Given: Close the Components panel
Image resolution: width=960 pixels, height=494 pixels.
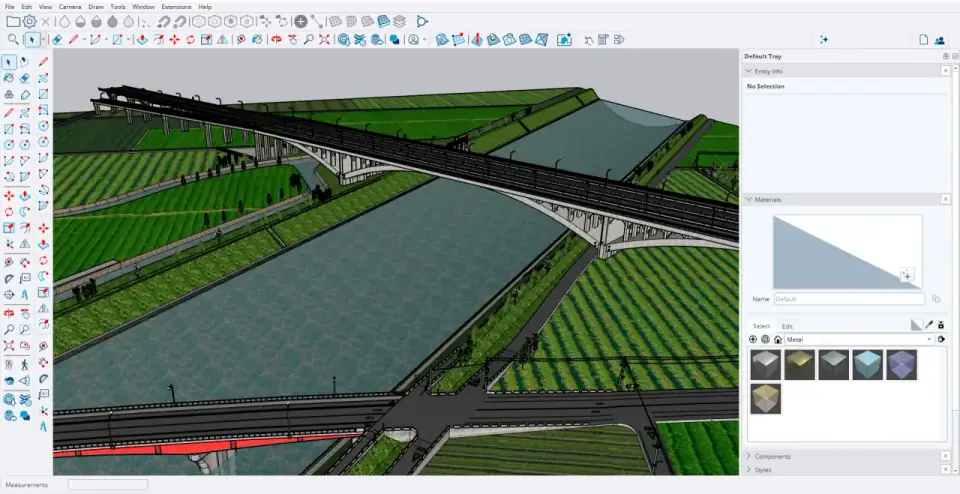Looking at the screenshot, I should 945,456.
